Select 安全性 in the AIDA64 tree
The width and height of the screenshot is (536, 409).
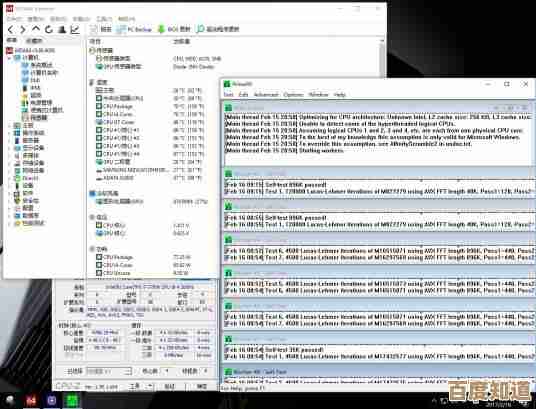click(27, 201)
